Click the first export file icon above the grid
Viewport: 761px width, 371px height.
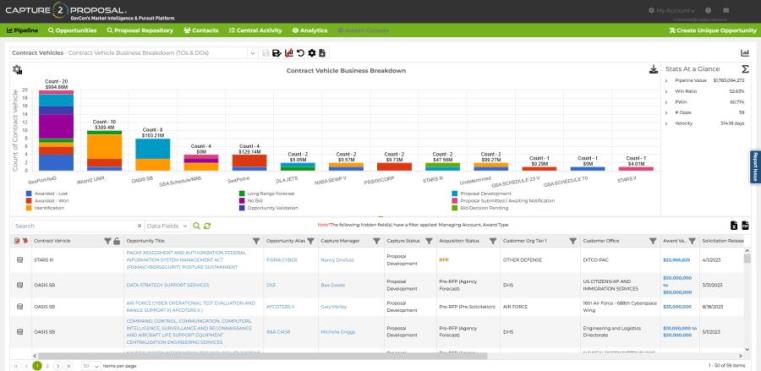coord(734,225)
